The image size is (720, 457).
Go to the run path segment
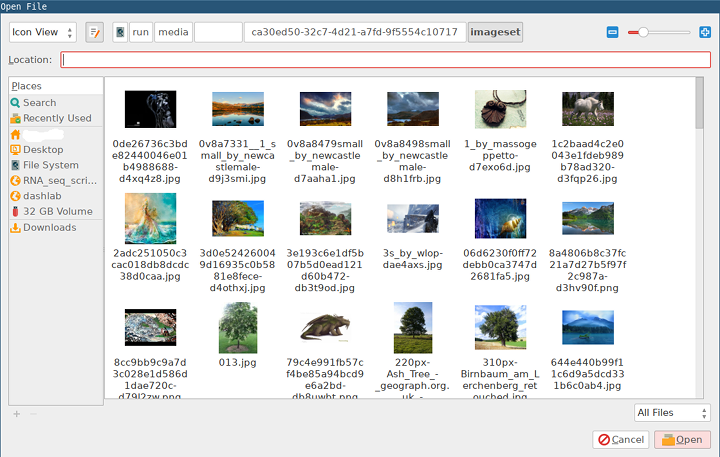[x=141, y=32]
